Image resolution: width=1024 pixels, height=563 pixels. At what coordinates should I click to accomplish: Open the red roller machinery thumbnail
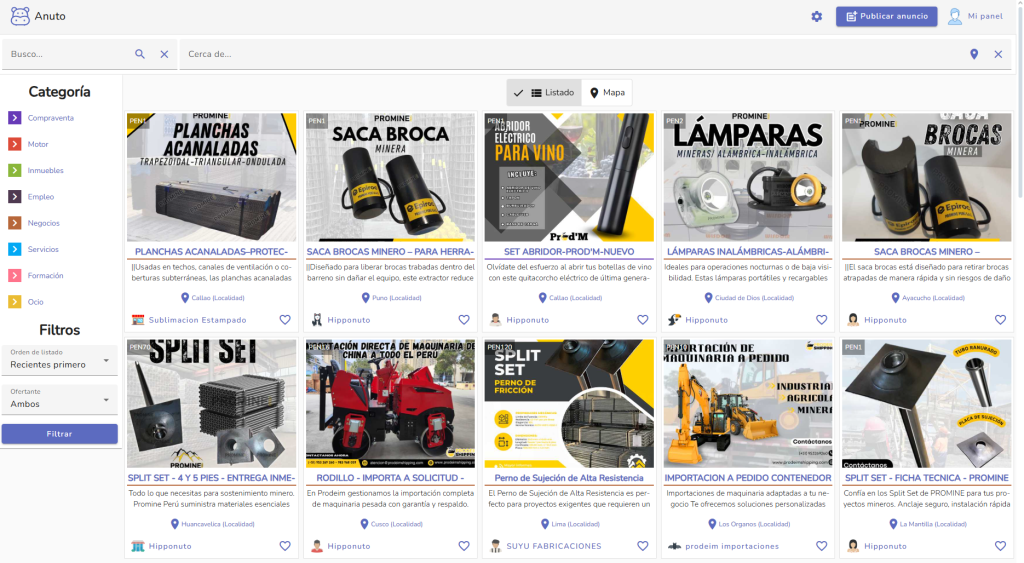click(390, 403)
